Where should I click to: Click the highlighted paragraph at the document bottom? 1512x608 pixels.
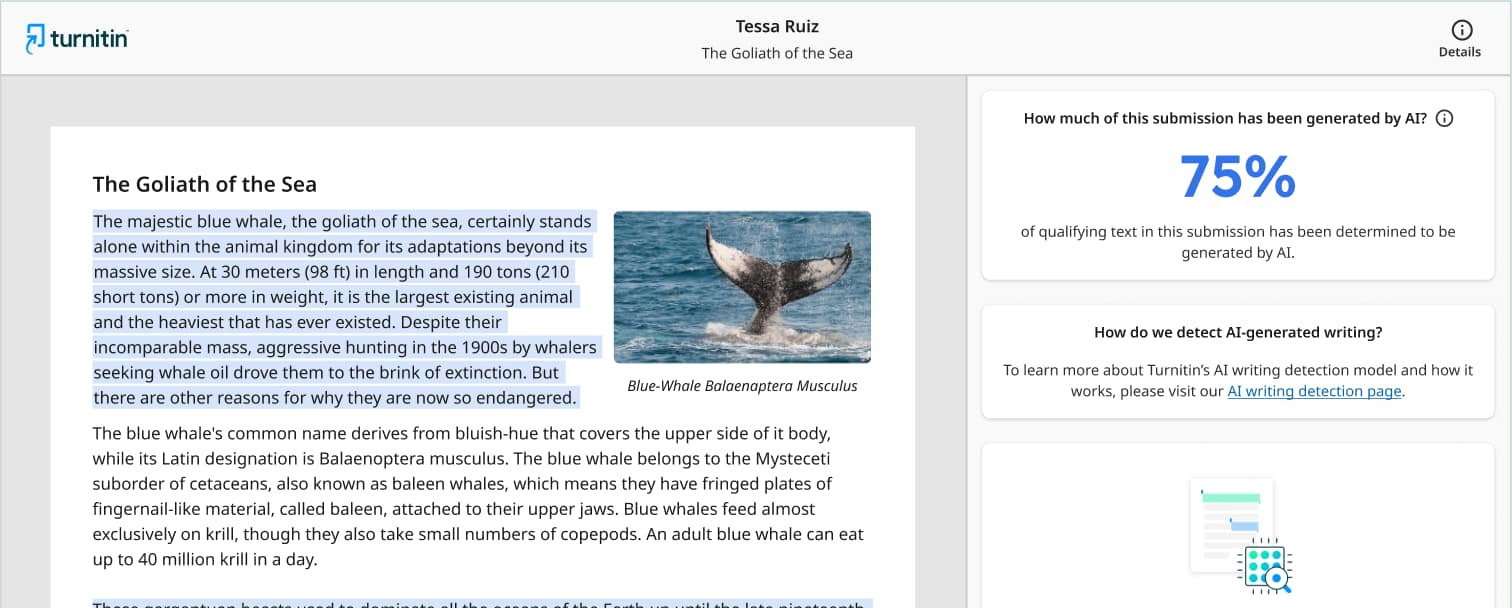click(480, 602)
